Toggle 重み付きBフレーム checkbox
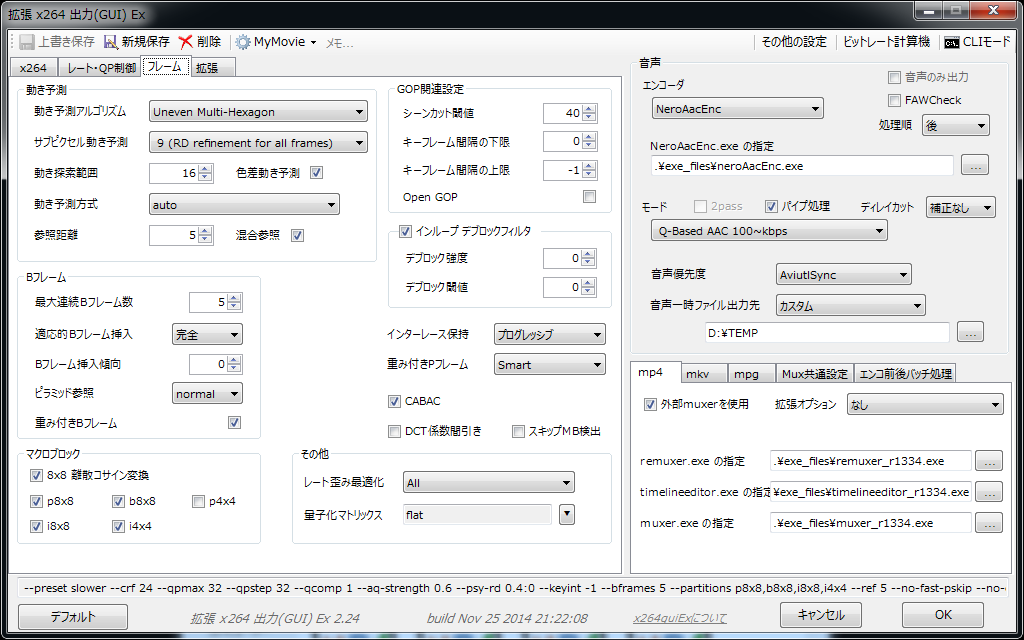Image resolution: width=1024 pixels, height=640 pixels. [x=234, y=423]
